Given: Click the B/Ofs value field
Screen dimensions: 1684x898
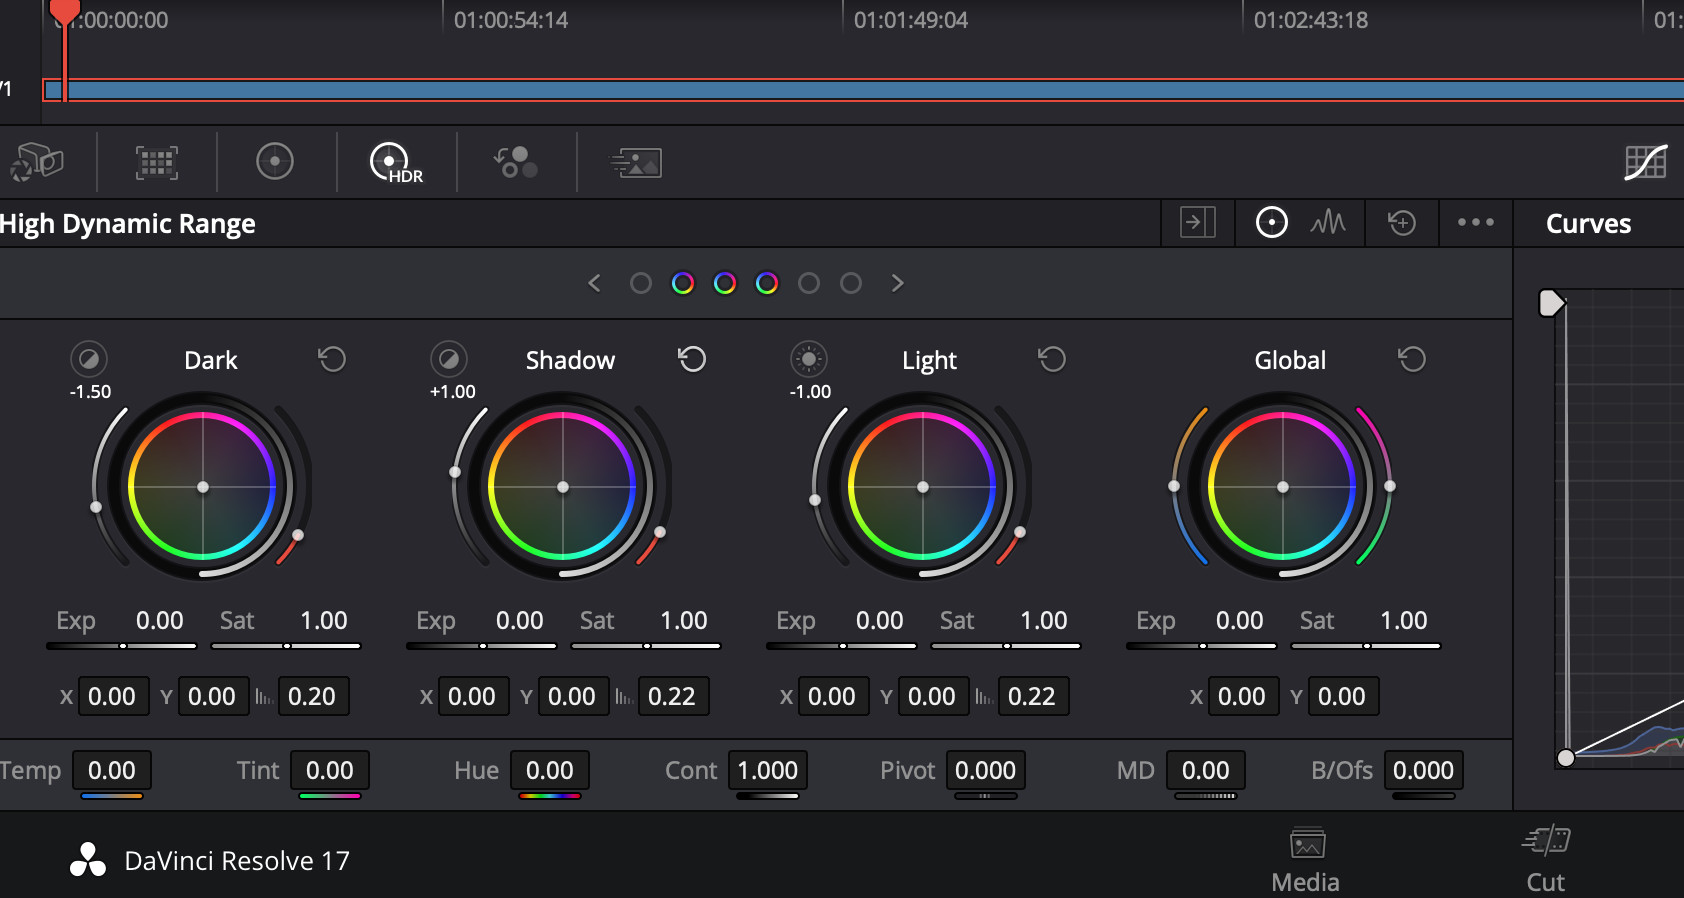Looking at the screenshot, I should click(x=1424, y=770).
